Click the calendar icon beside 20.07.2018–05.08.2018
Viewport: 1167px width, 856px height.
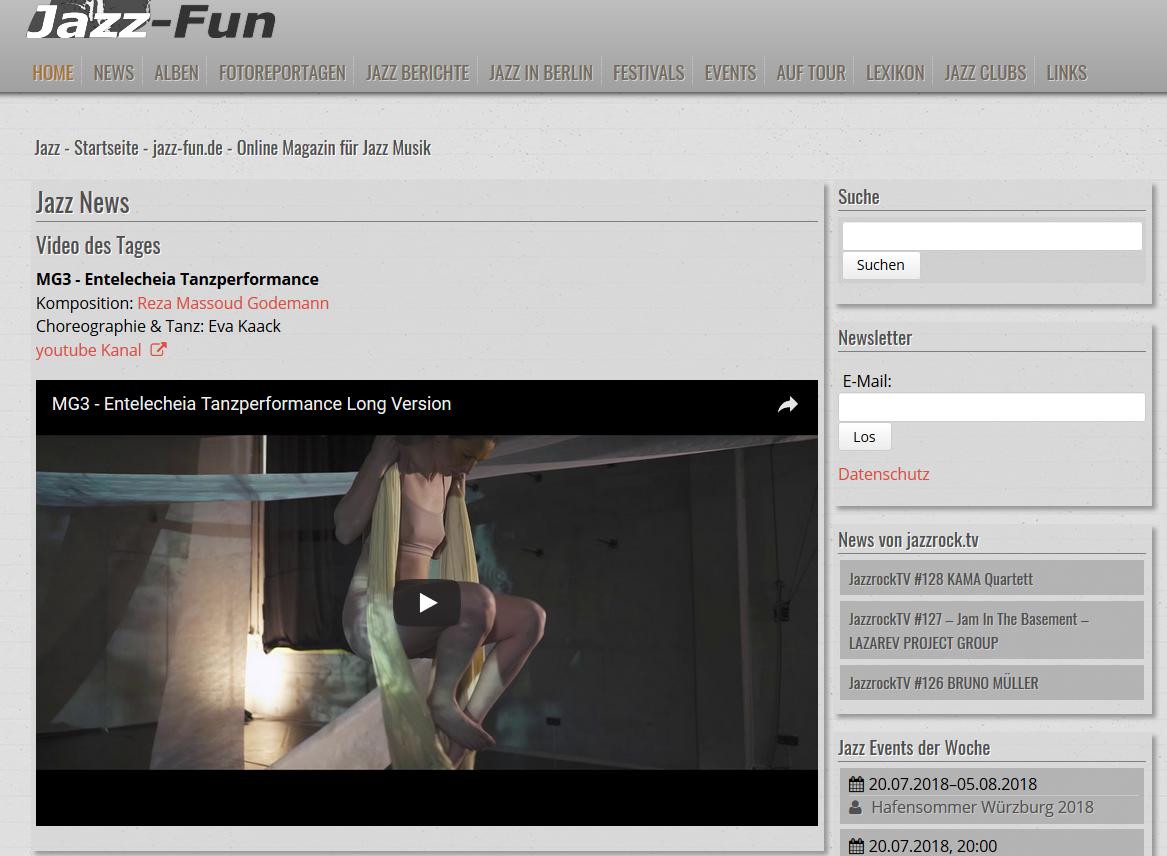coord(857,784)
